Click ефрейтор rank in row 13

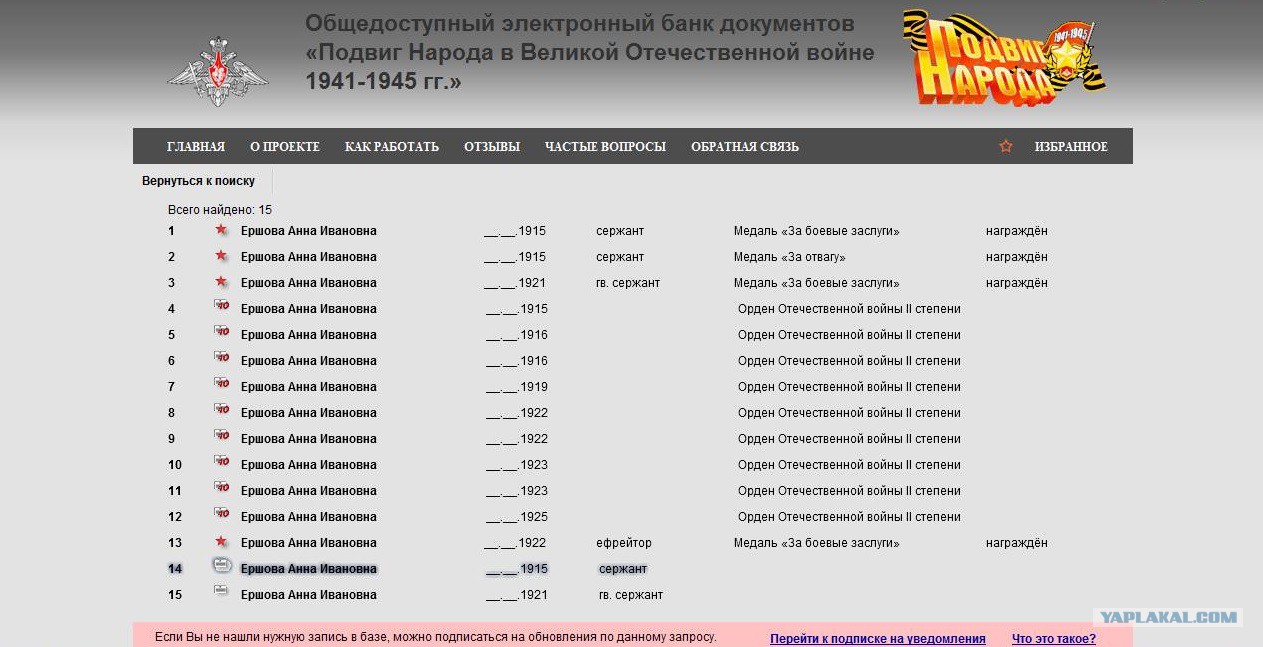tap(624, 543)
